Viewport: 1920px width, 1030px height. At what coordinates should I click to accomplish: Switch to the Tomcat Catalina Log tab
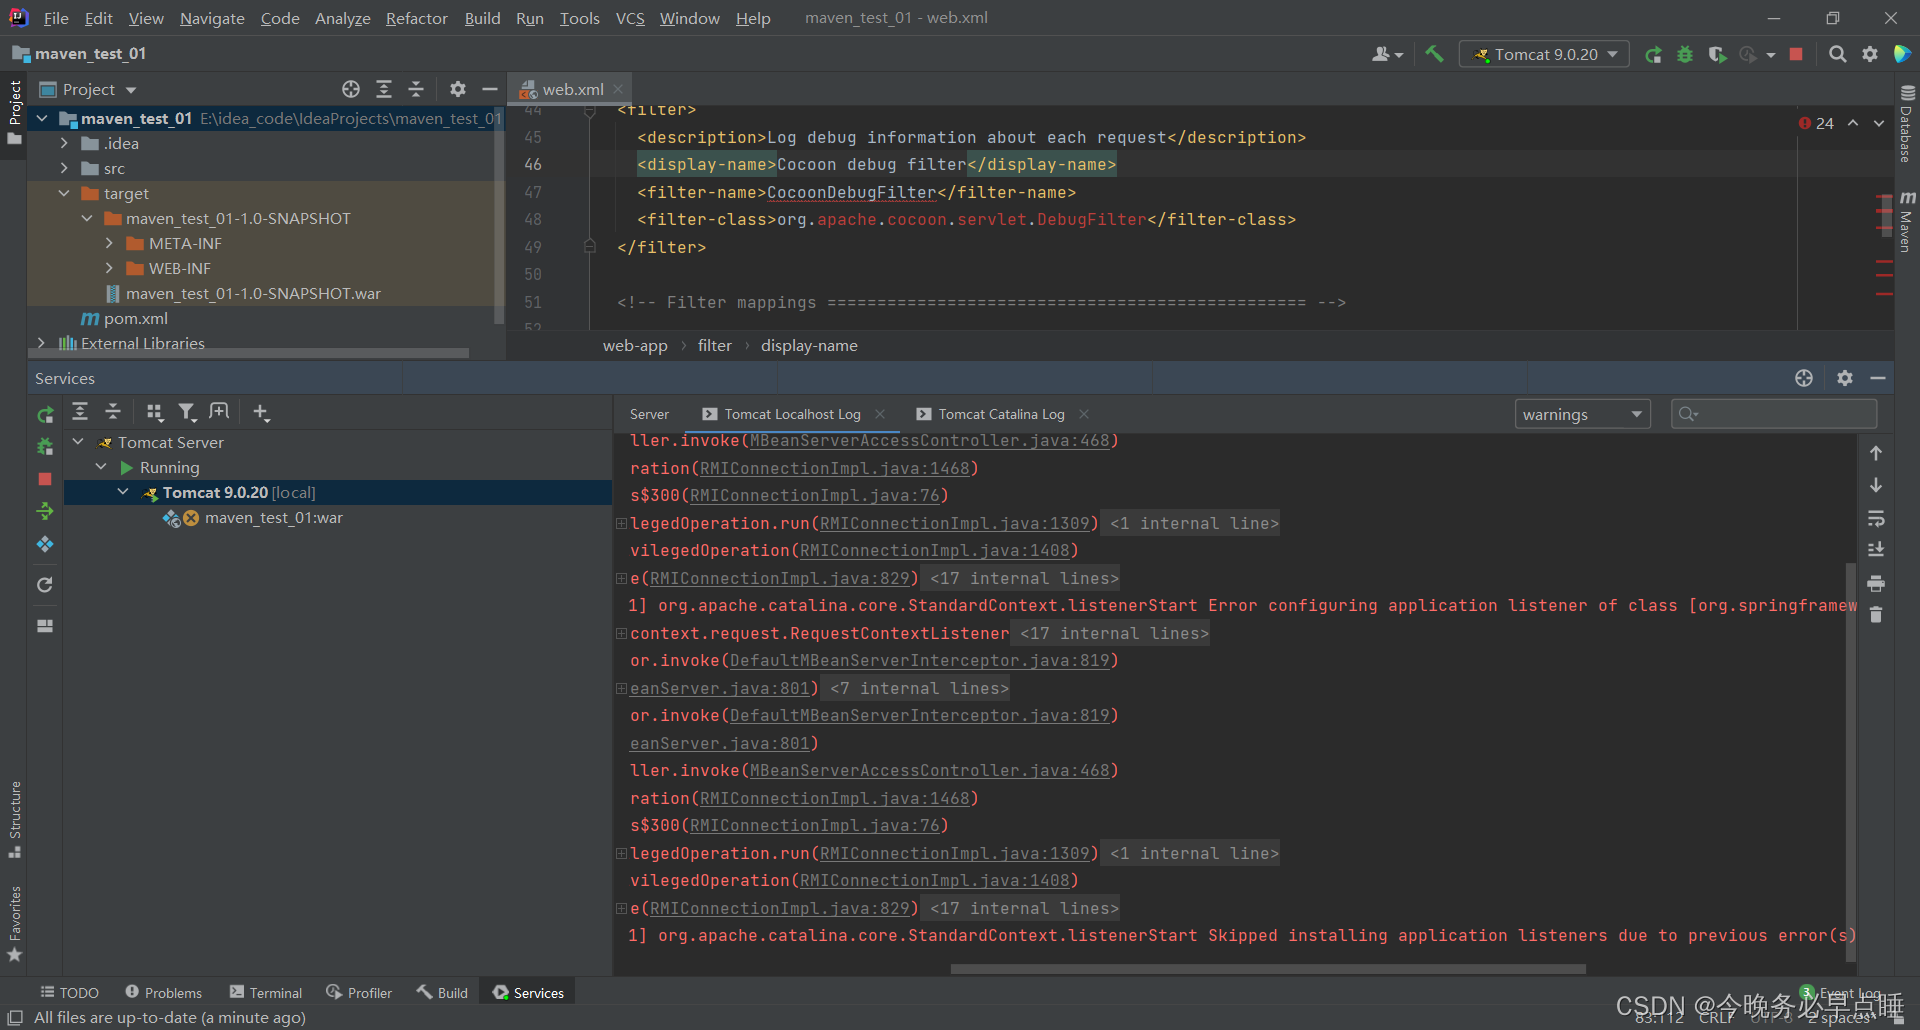(1001, 414)
